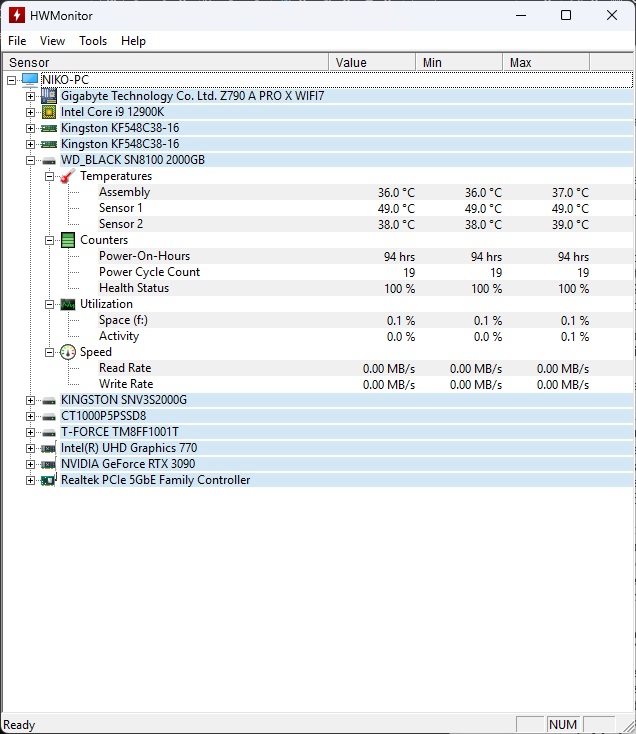Click the Gigabyte motherboard icon

point(49,96)
